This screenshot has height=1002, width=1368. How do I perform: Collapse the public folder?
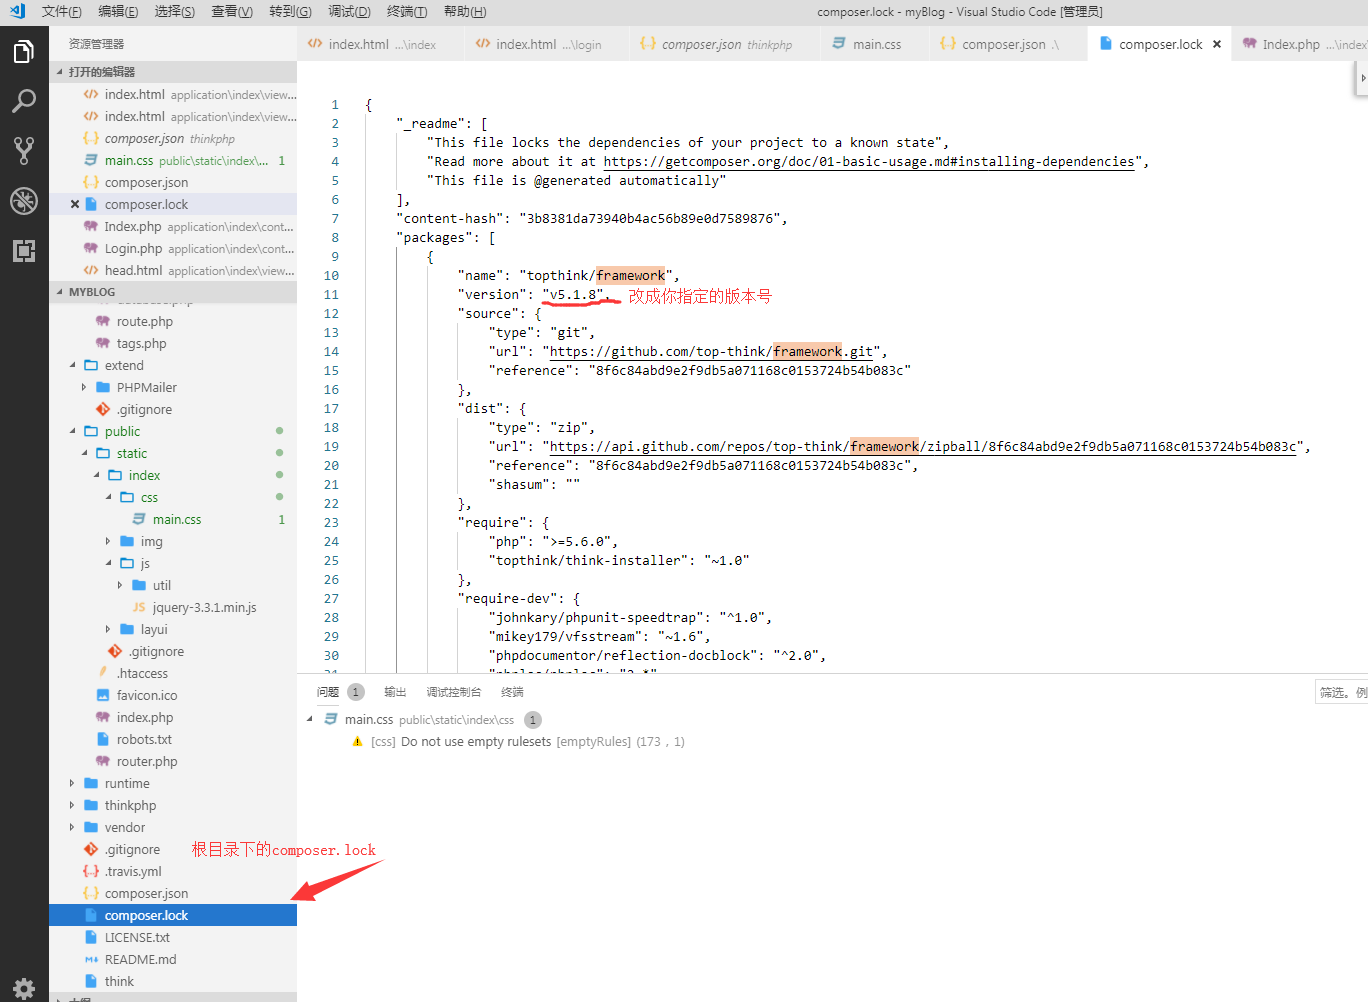[x=73, y=431]
